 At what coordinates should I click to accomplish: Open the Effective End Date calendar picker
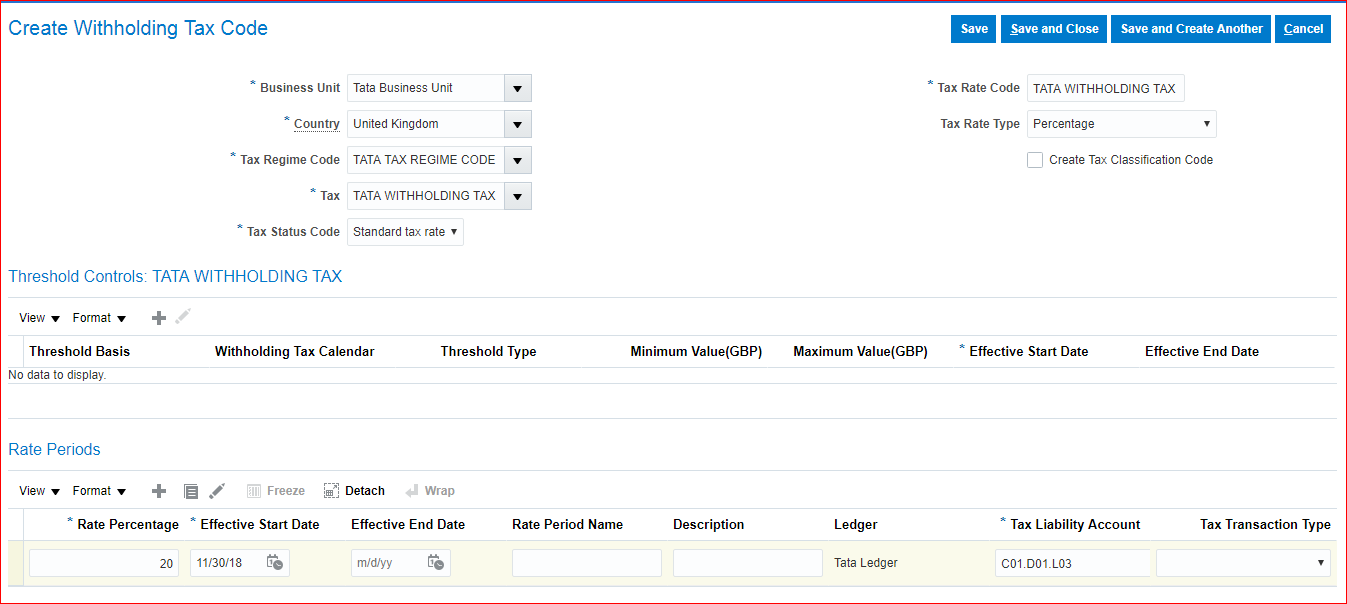coord(436,563)
